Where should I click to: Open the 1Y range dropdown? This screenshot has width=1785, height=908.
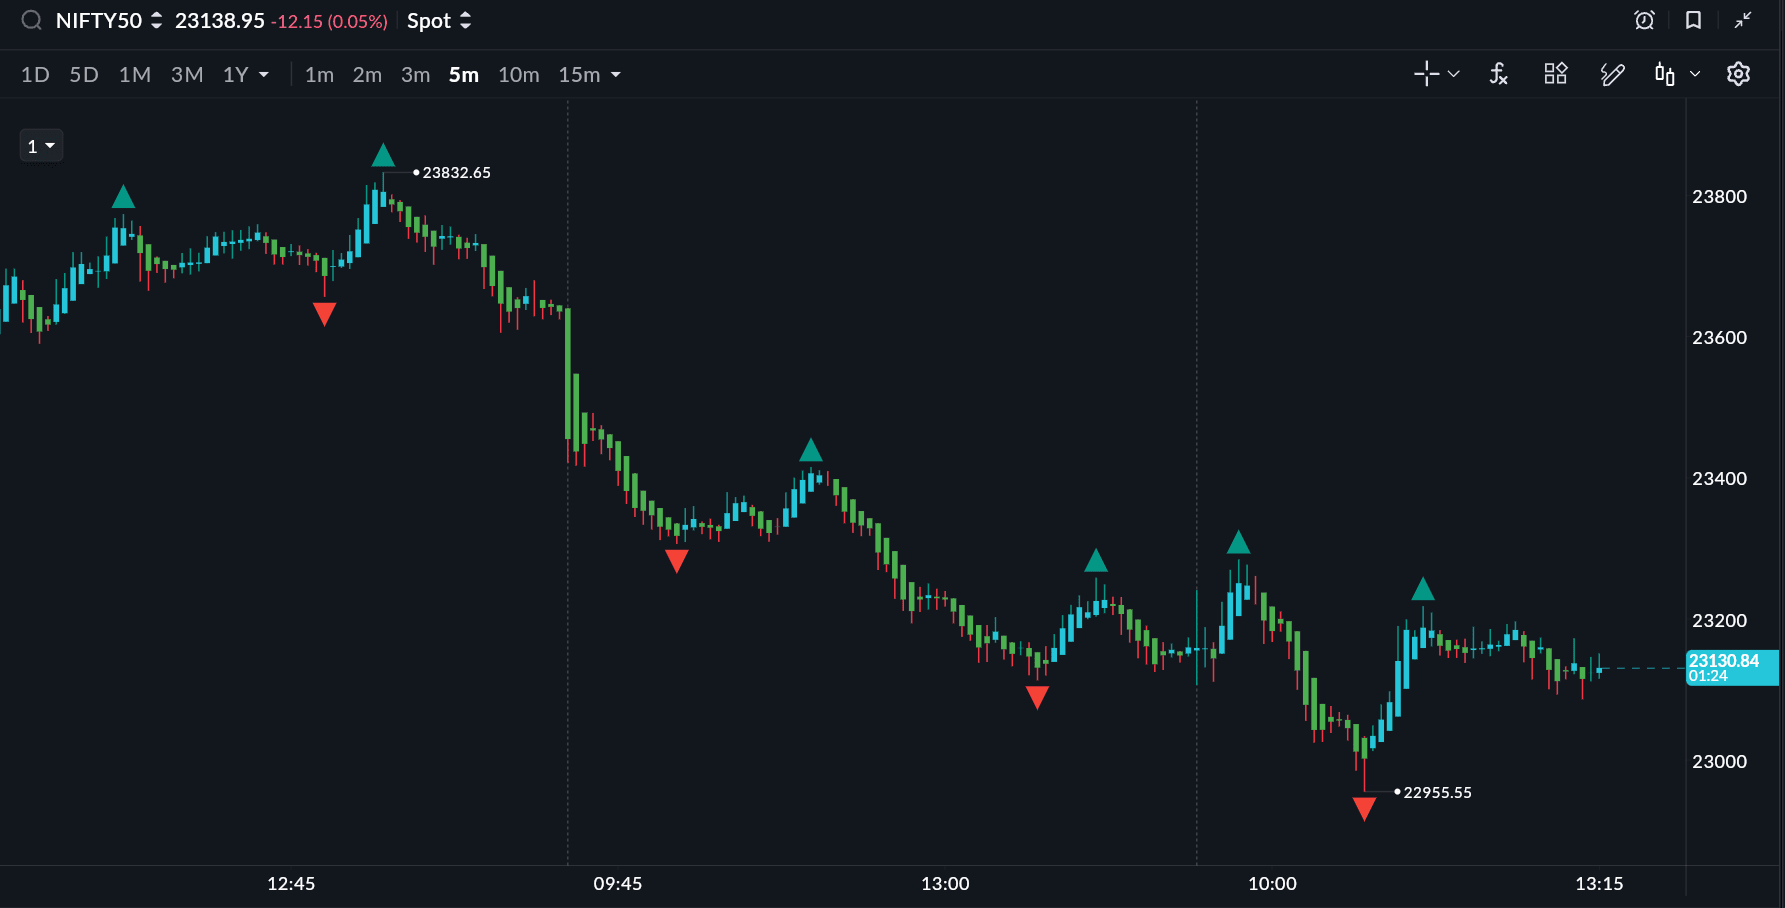[246, 75]
